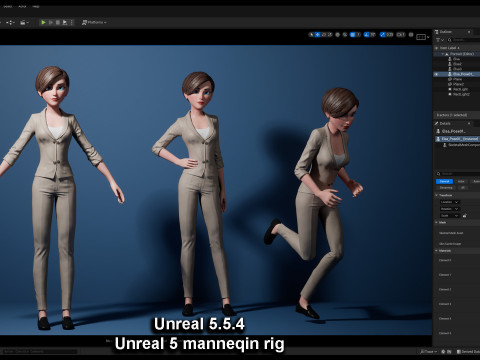Toggle world/local coordinate globe icon
Image resolution: width=480 pixels, height=360 pixels.
coord(337,34)
